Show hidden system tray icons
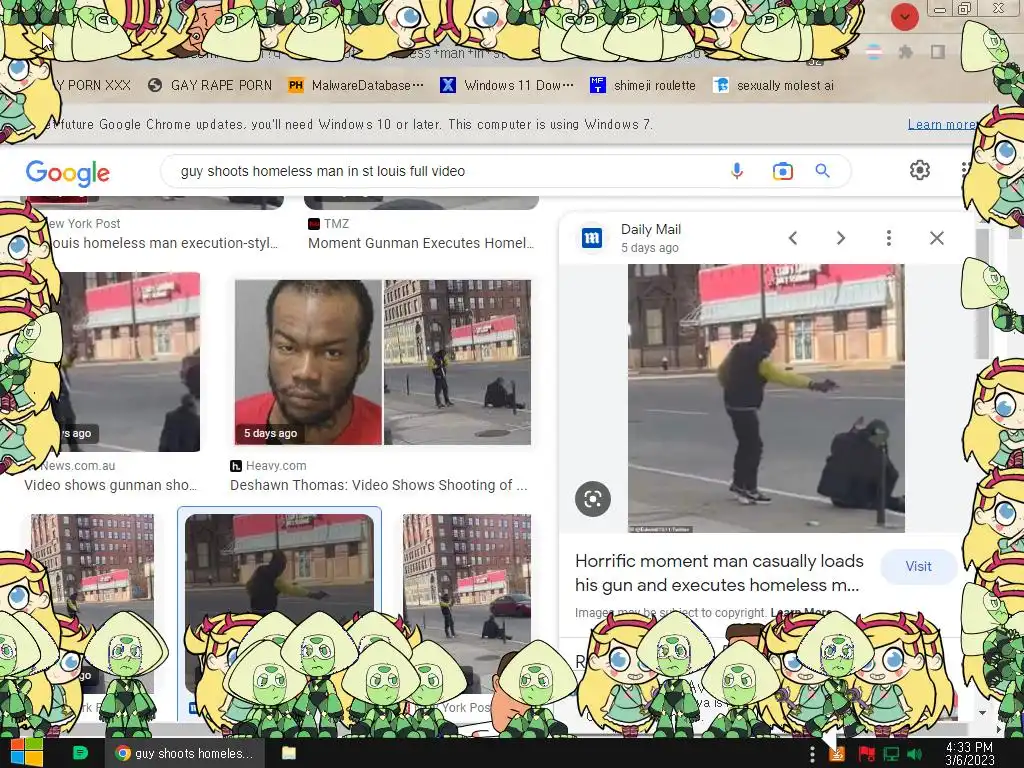 (812, 754)
